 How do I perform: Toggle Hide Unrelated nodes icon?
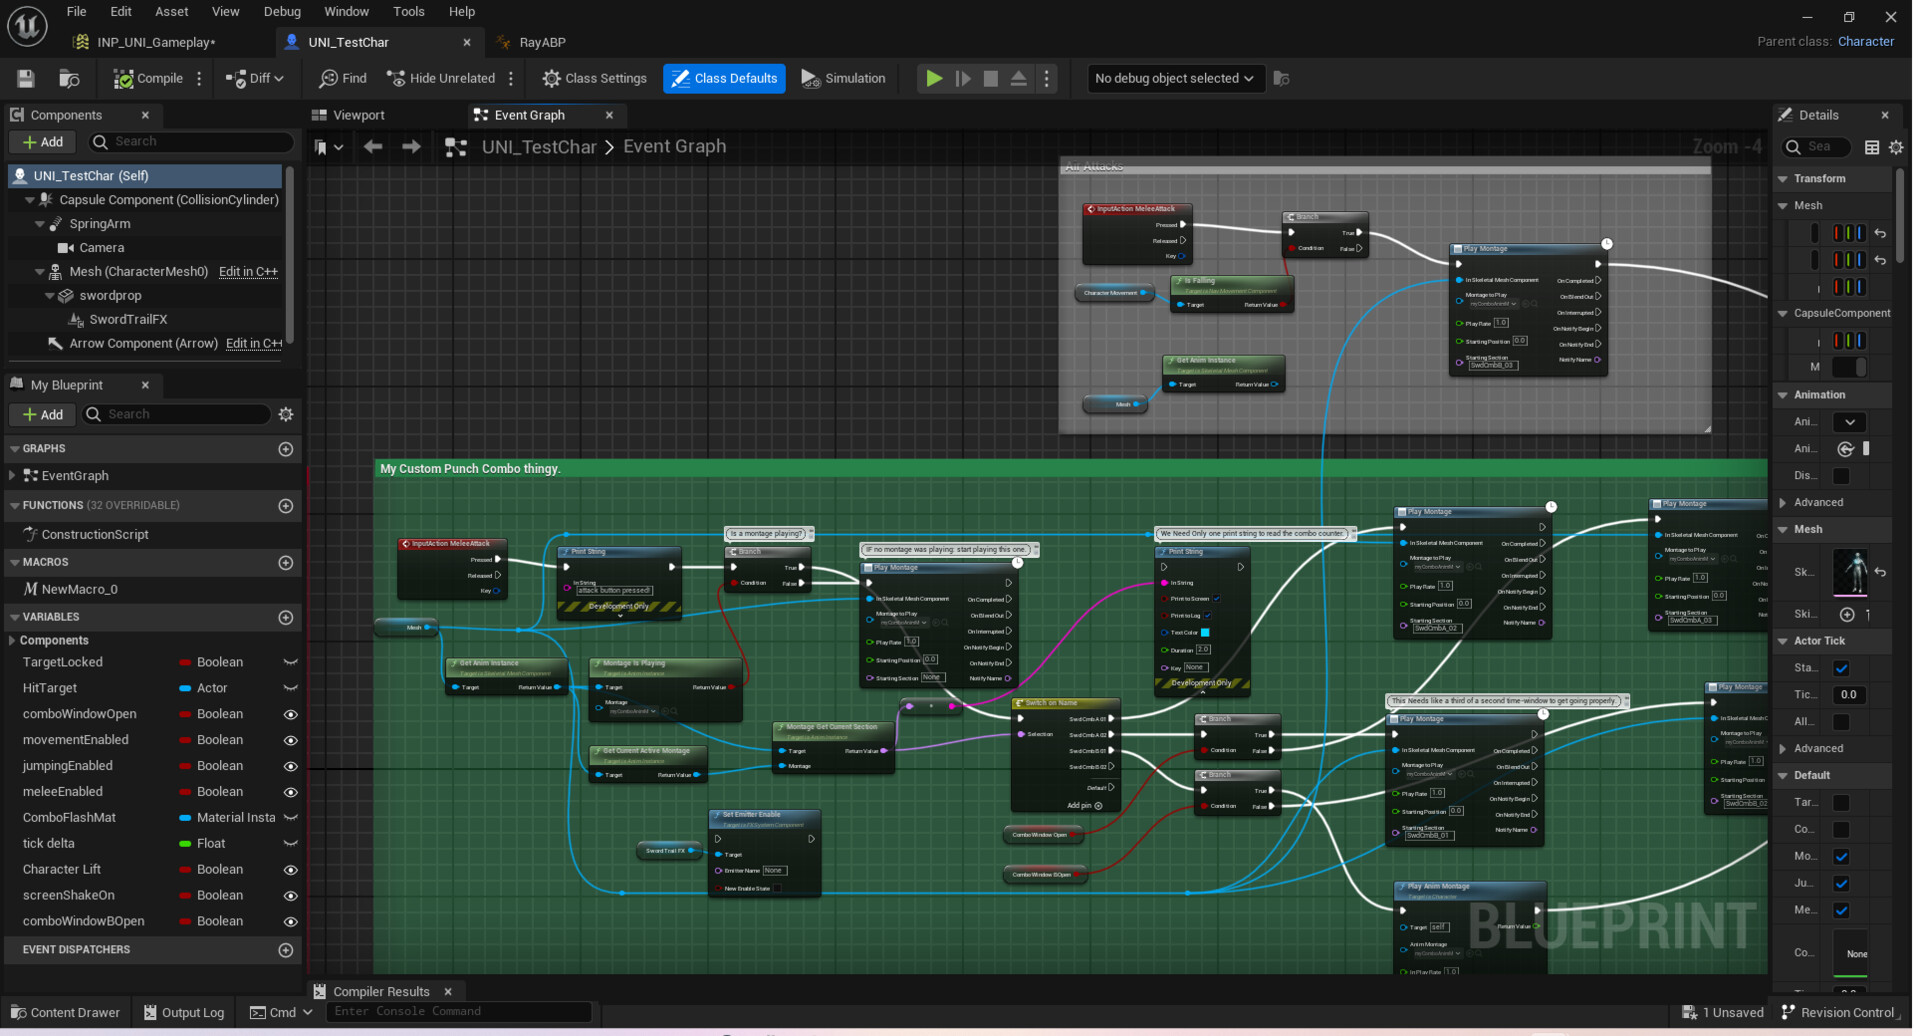pyautogui.click(x=396, y=78)
